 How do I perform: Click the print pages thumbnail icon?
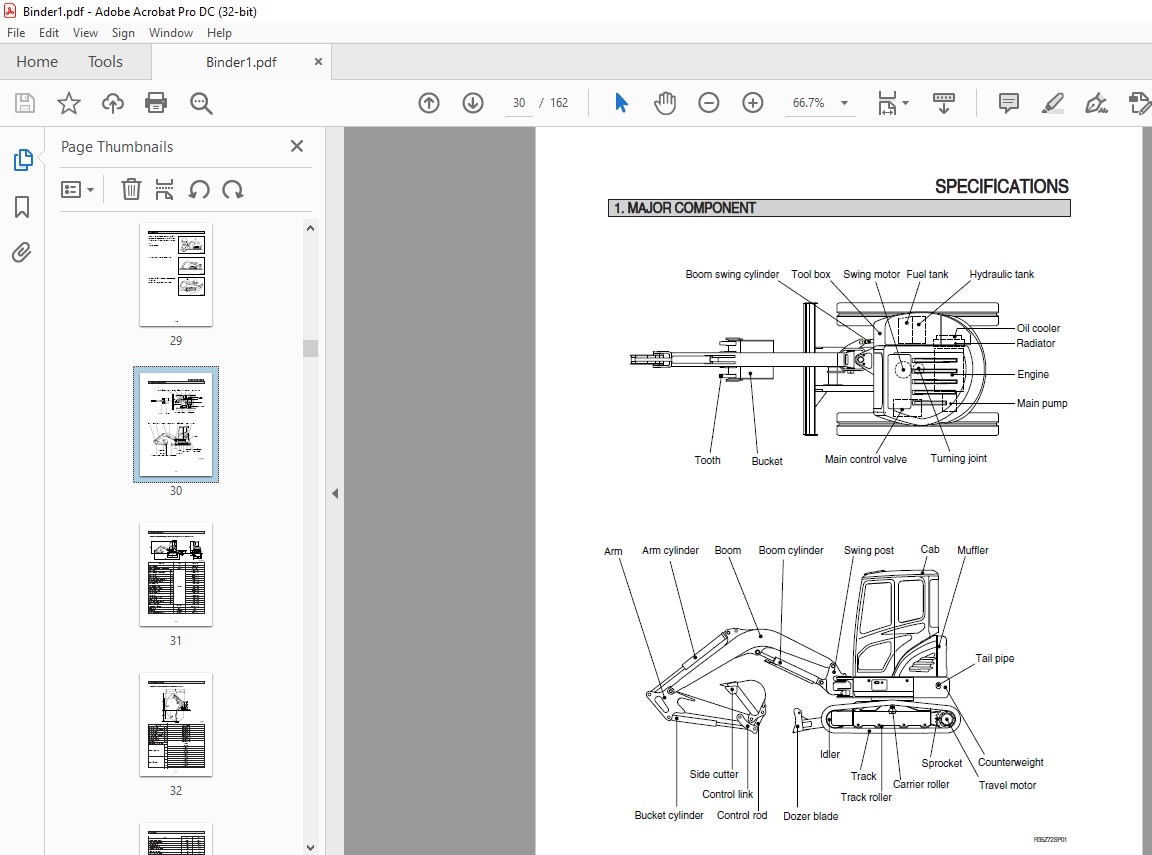point(165,190)
